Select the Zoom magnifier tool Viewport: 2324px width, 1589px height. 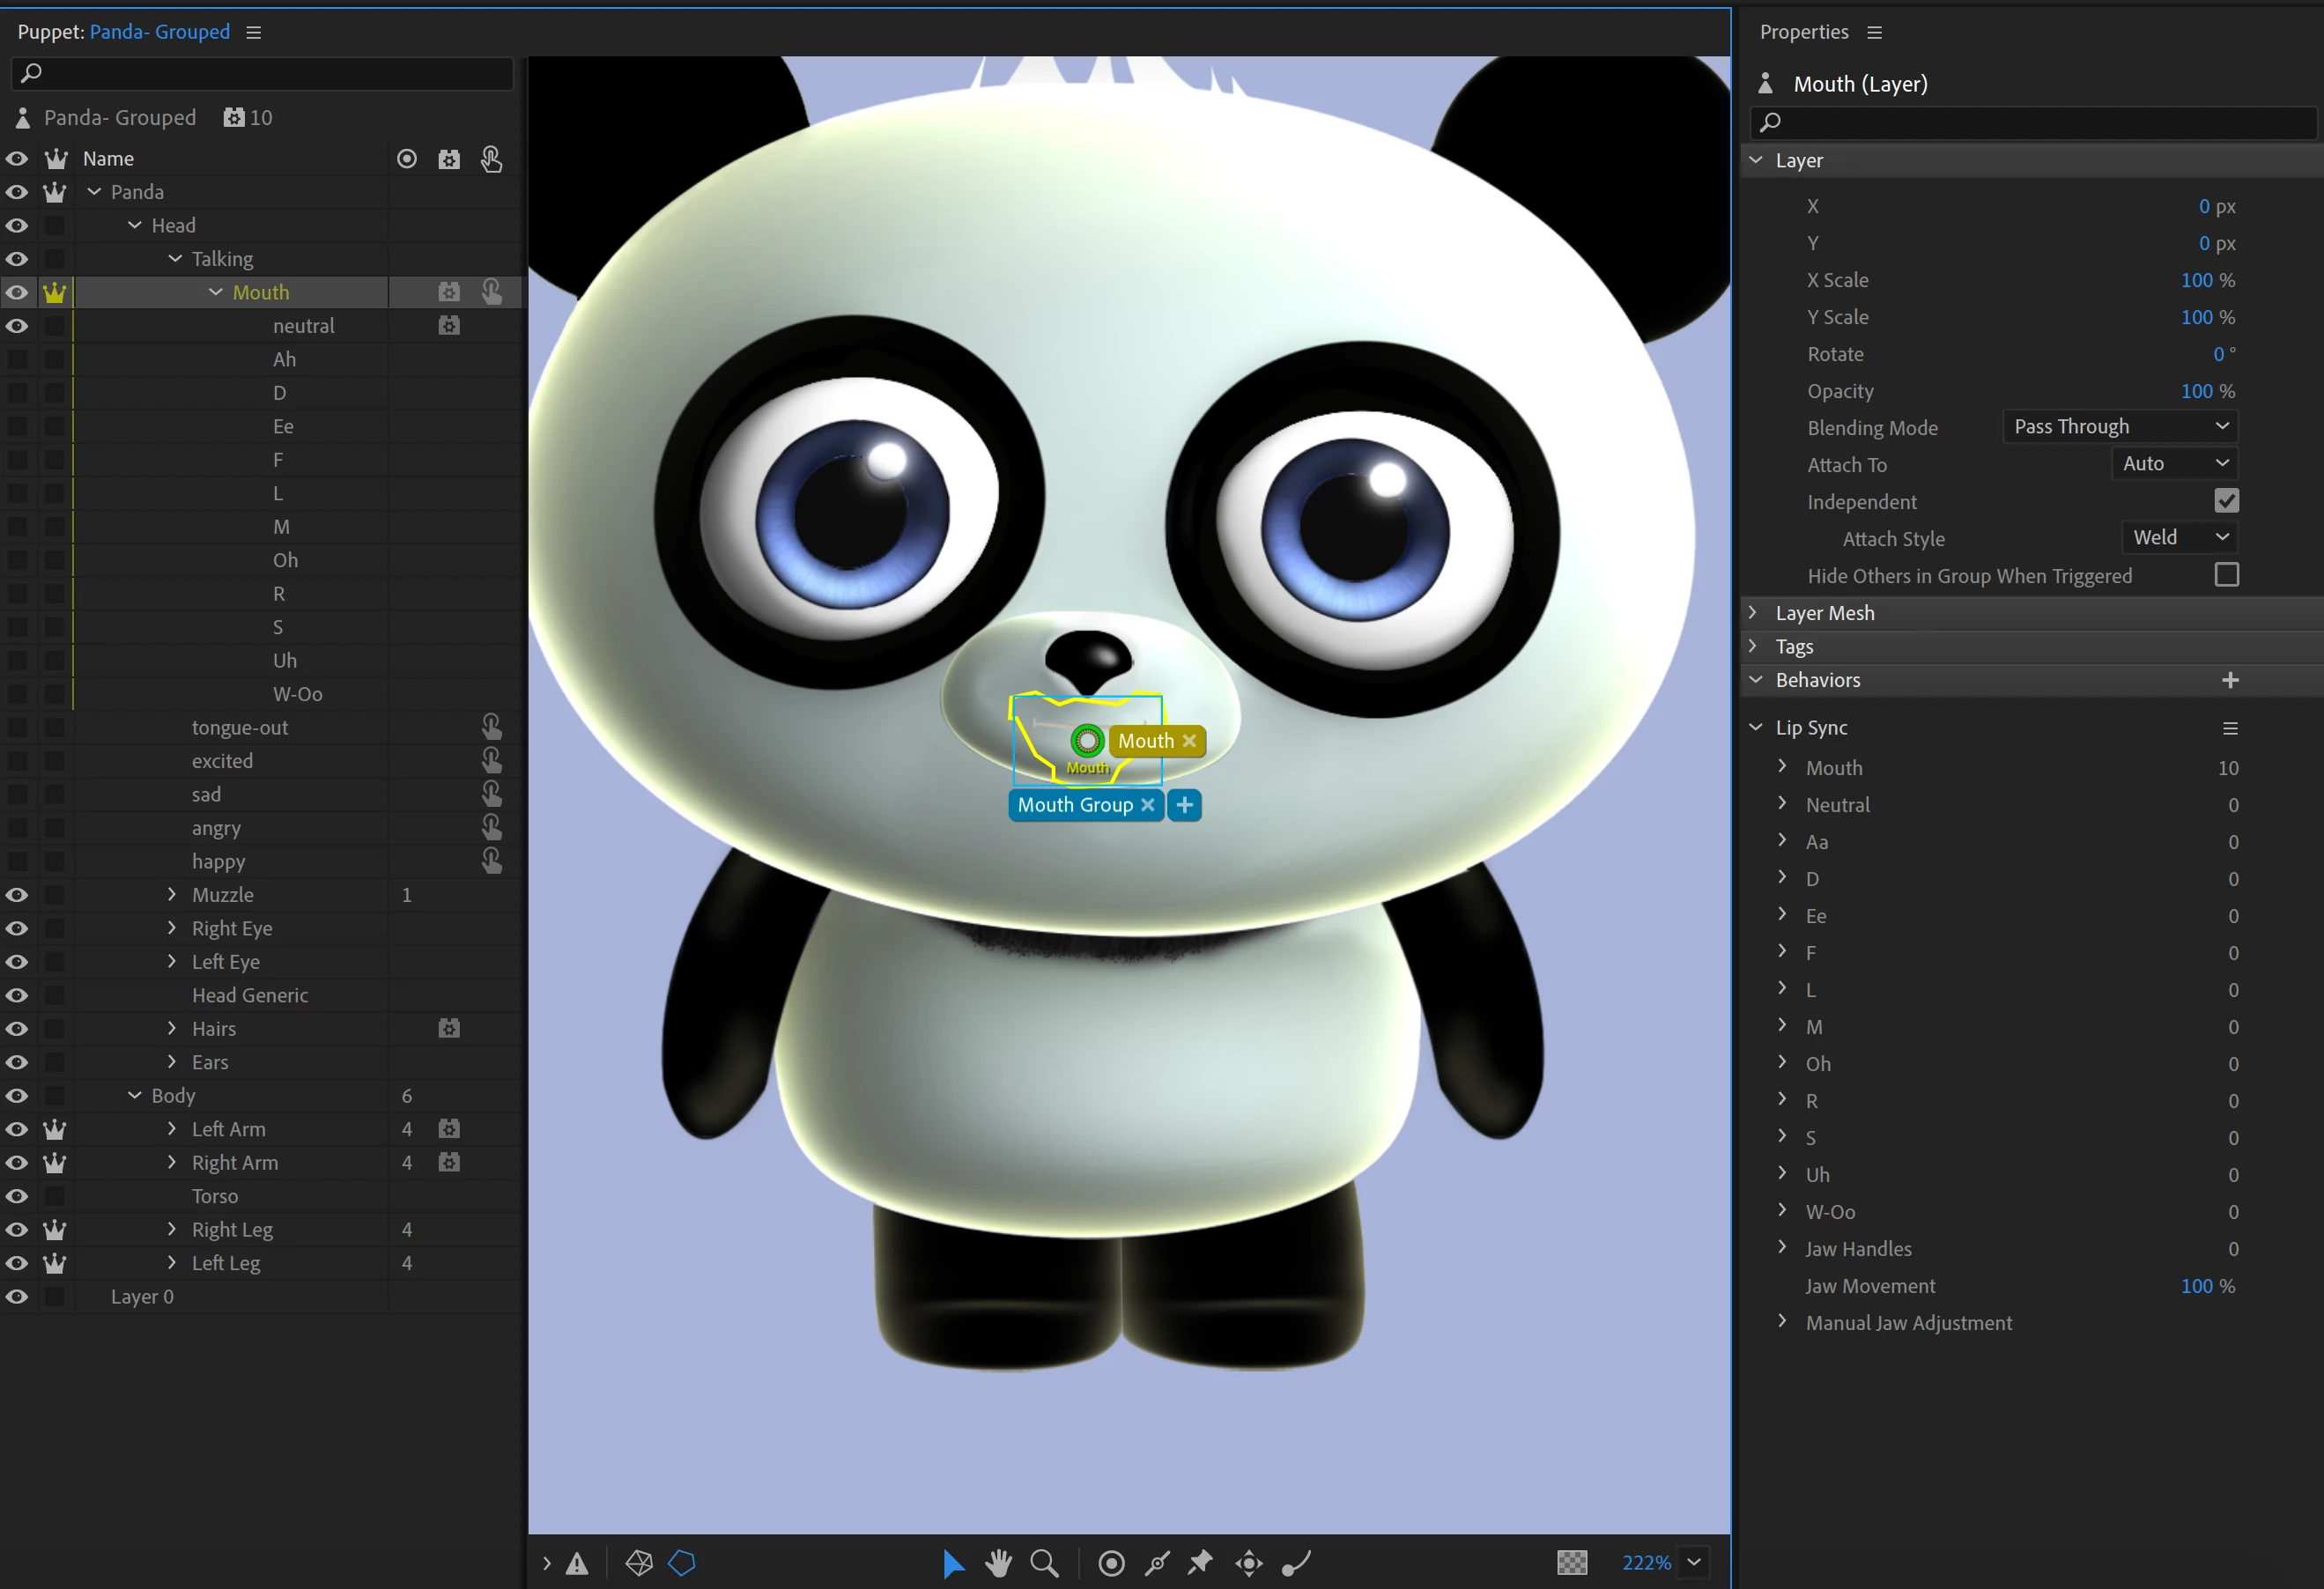click(1044, 1562)
